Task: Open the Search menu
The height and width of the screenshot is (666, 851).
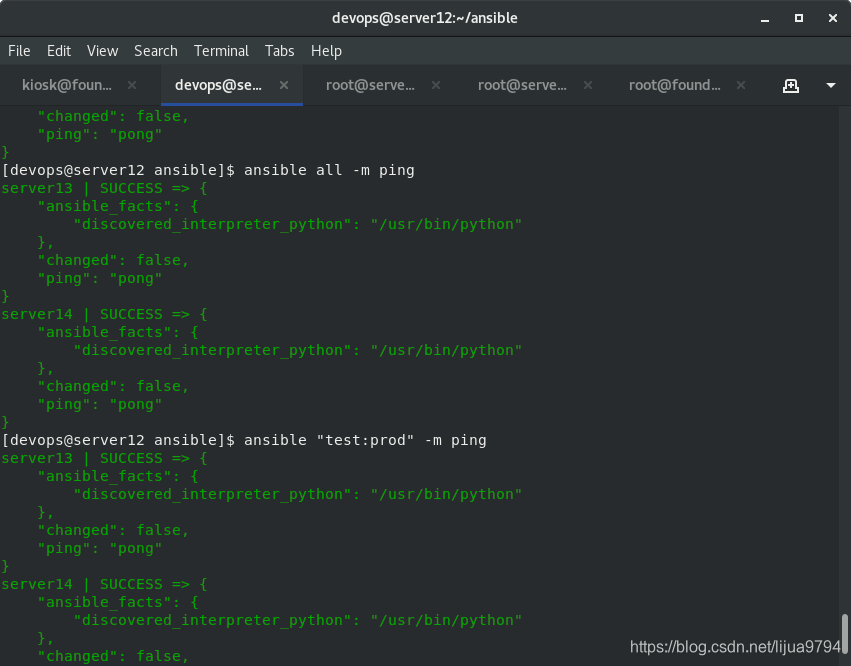Action: tap(156, 51)
